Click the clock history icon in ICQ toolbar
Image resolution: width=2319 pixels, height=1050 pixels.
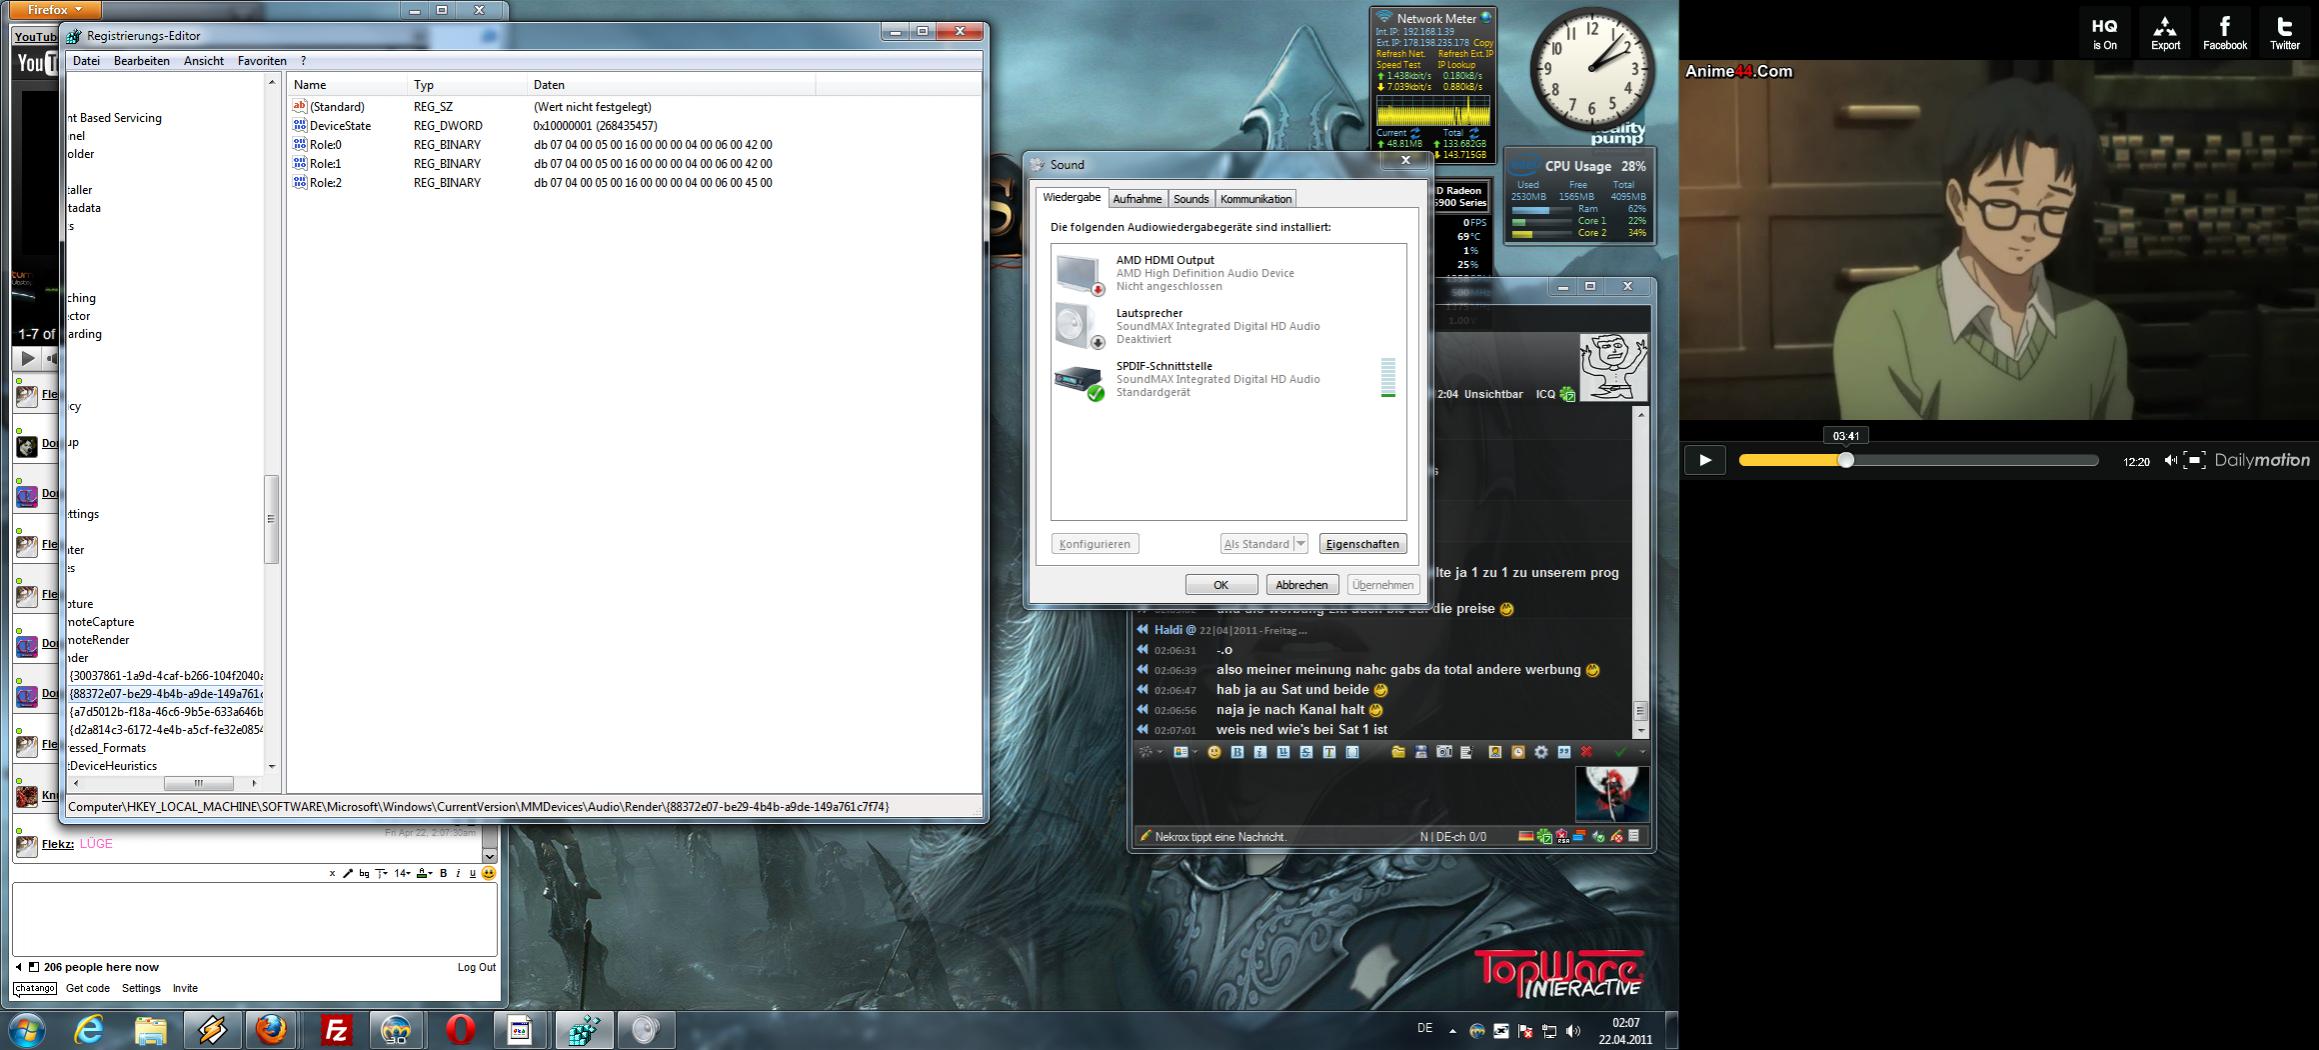tap(1518, 752)
